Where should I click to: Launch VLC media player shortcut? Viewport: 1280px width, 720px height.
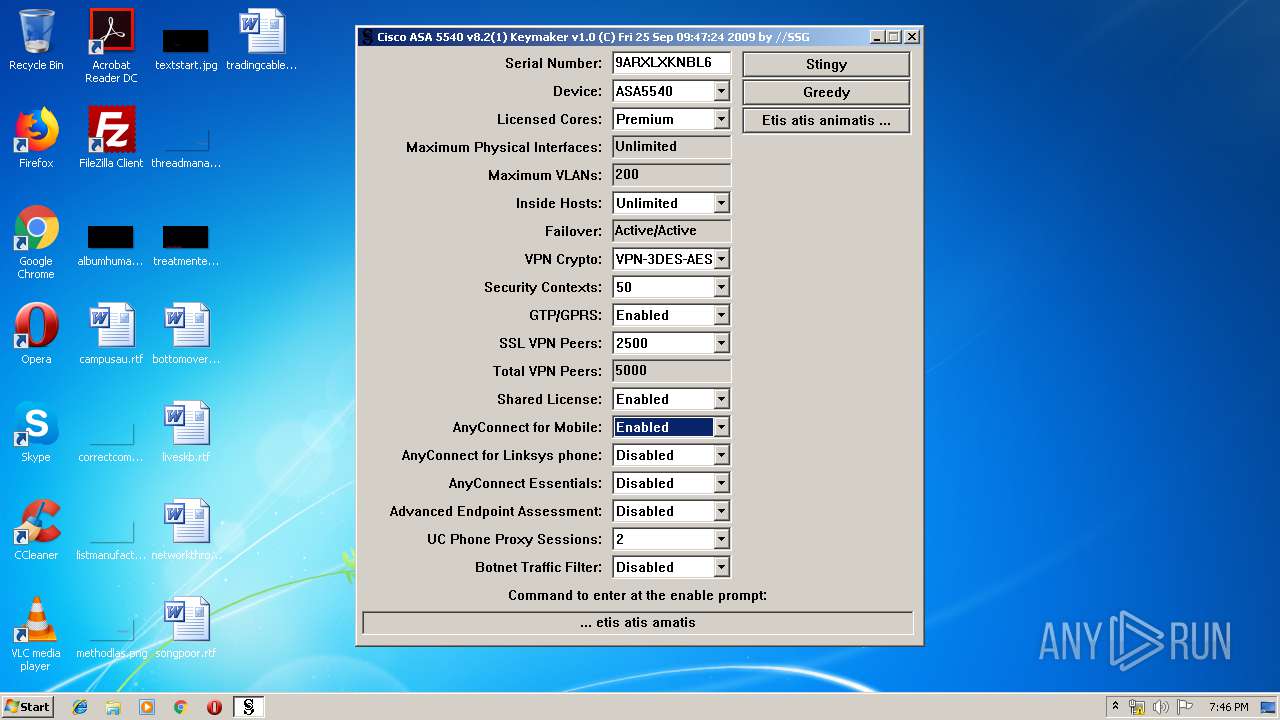[x=36, y=634]
